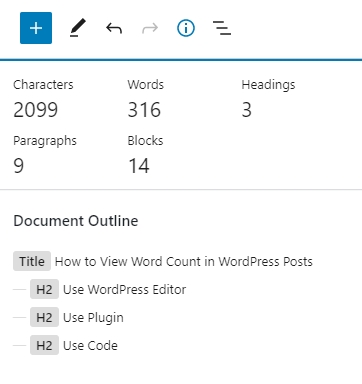Select the Tools pencil icon

pyautogui.click(x=78, y=28)
